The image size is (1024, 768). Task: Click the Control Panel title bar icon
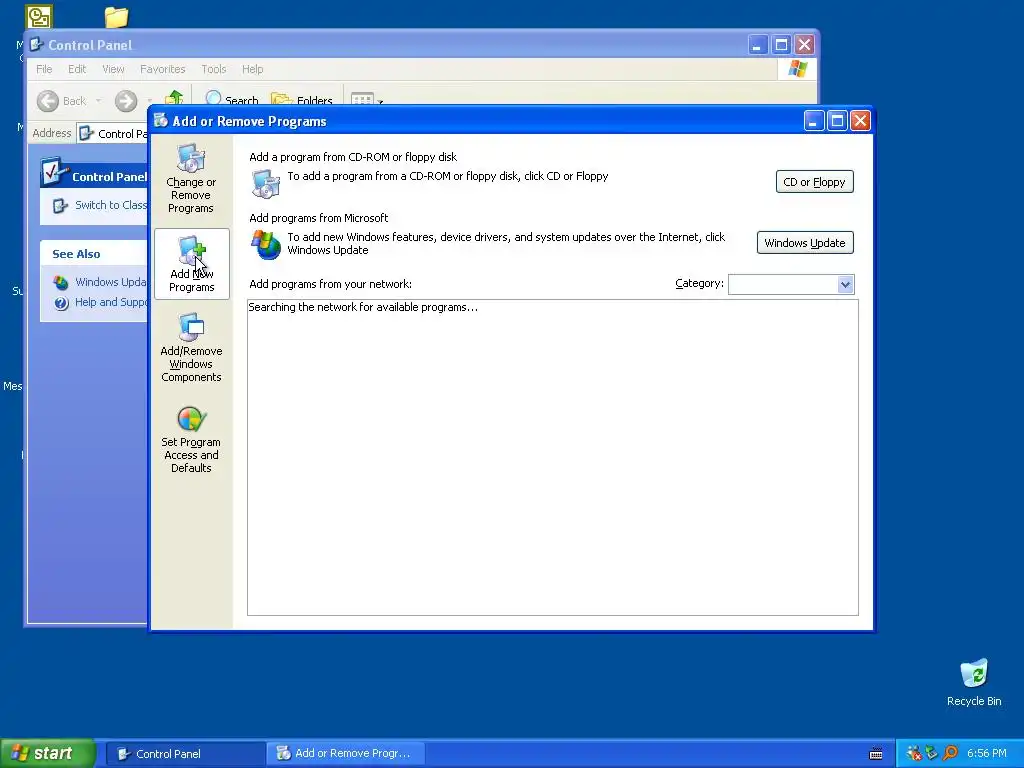point(37,44)
